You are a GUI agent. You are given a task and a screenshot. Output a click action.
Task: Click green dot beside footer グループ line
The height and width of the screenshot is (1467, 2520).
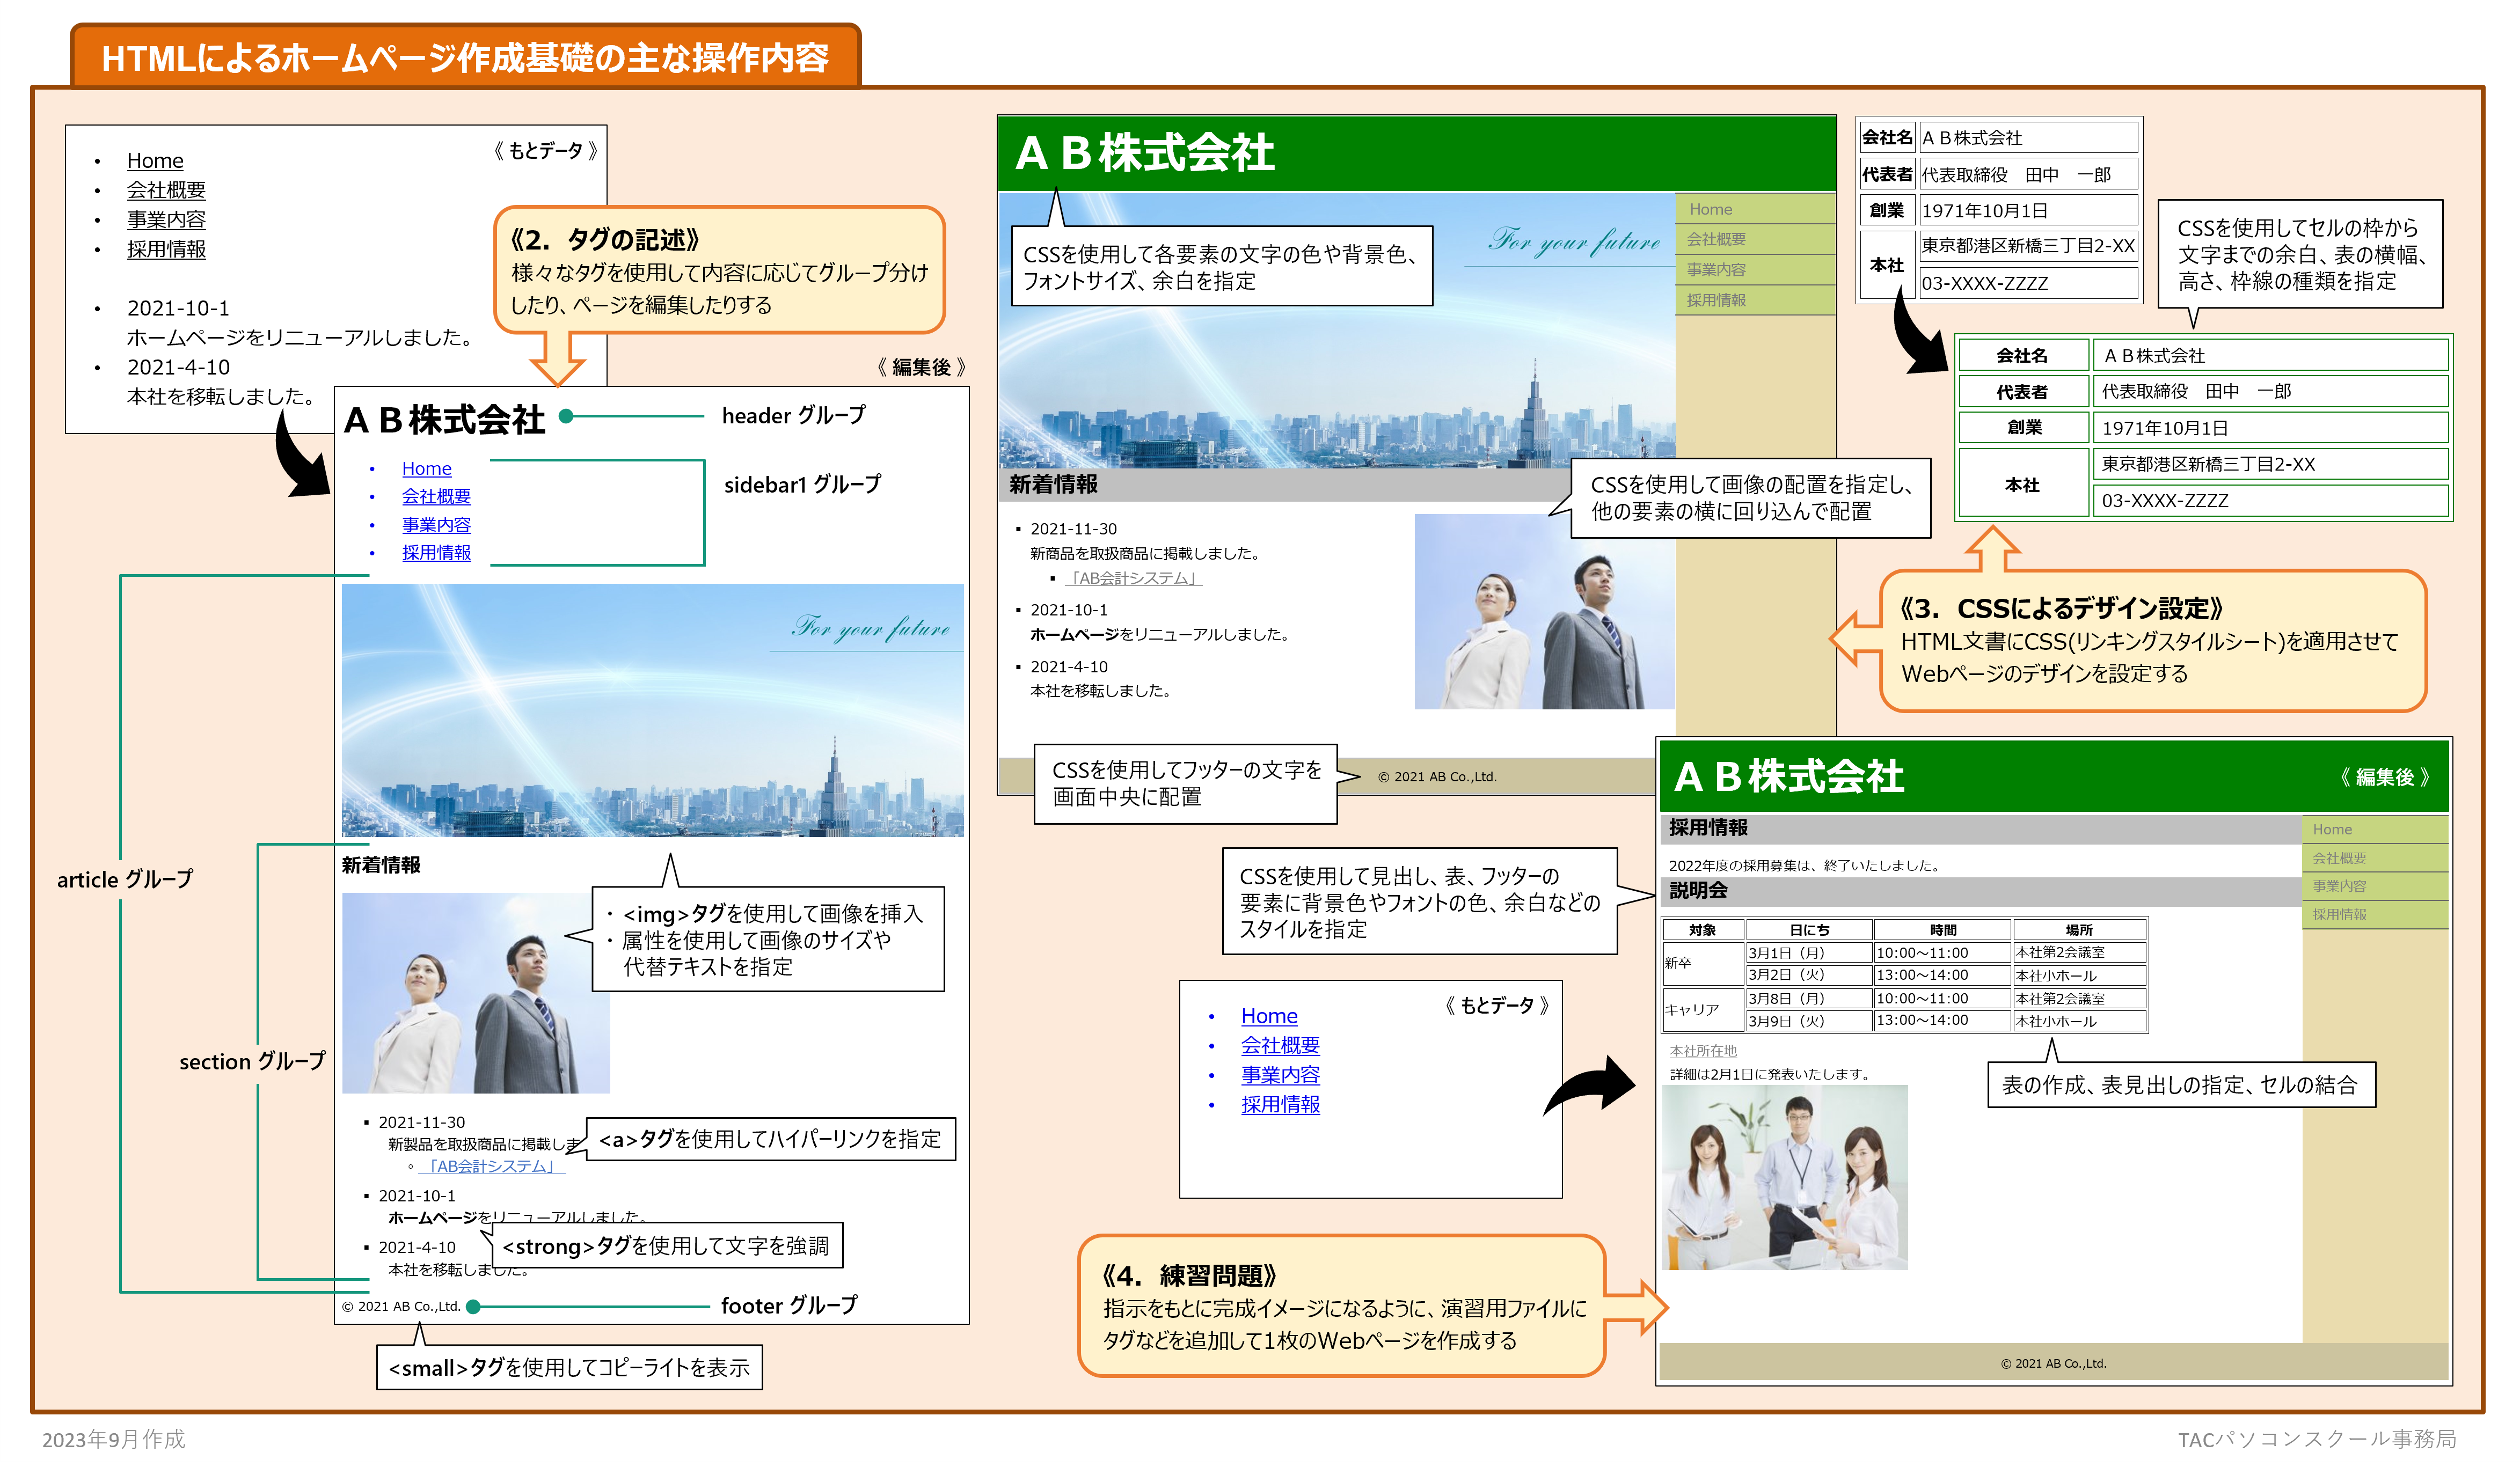coord(473,1306)
